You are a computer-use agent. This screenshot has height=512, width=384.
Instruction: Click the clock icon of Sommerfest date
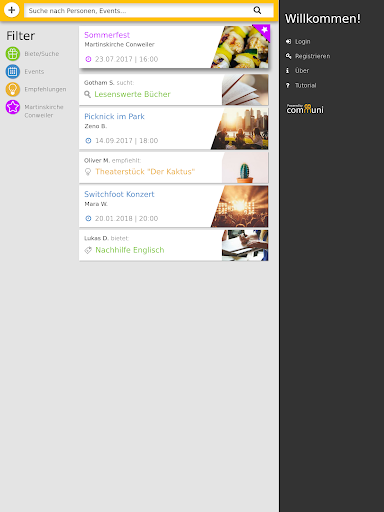tap(88, 59)
